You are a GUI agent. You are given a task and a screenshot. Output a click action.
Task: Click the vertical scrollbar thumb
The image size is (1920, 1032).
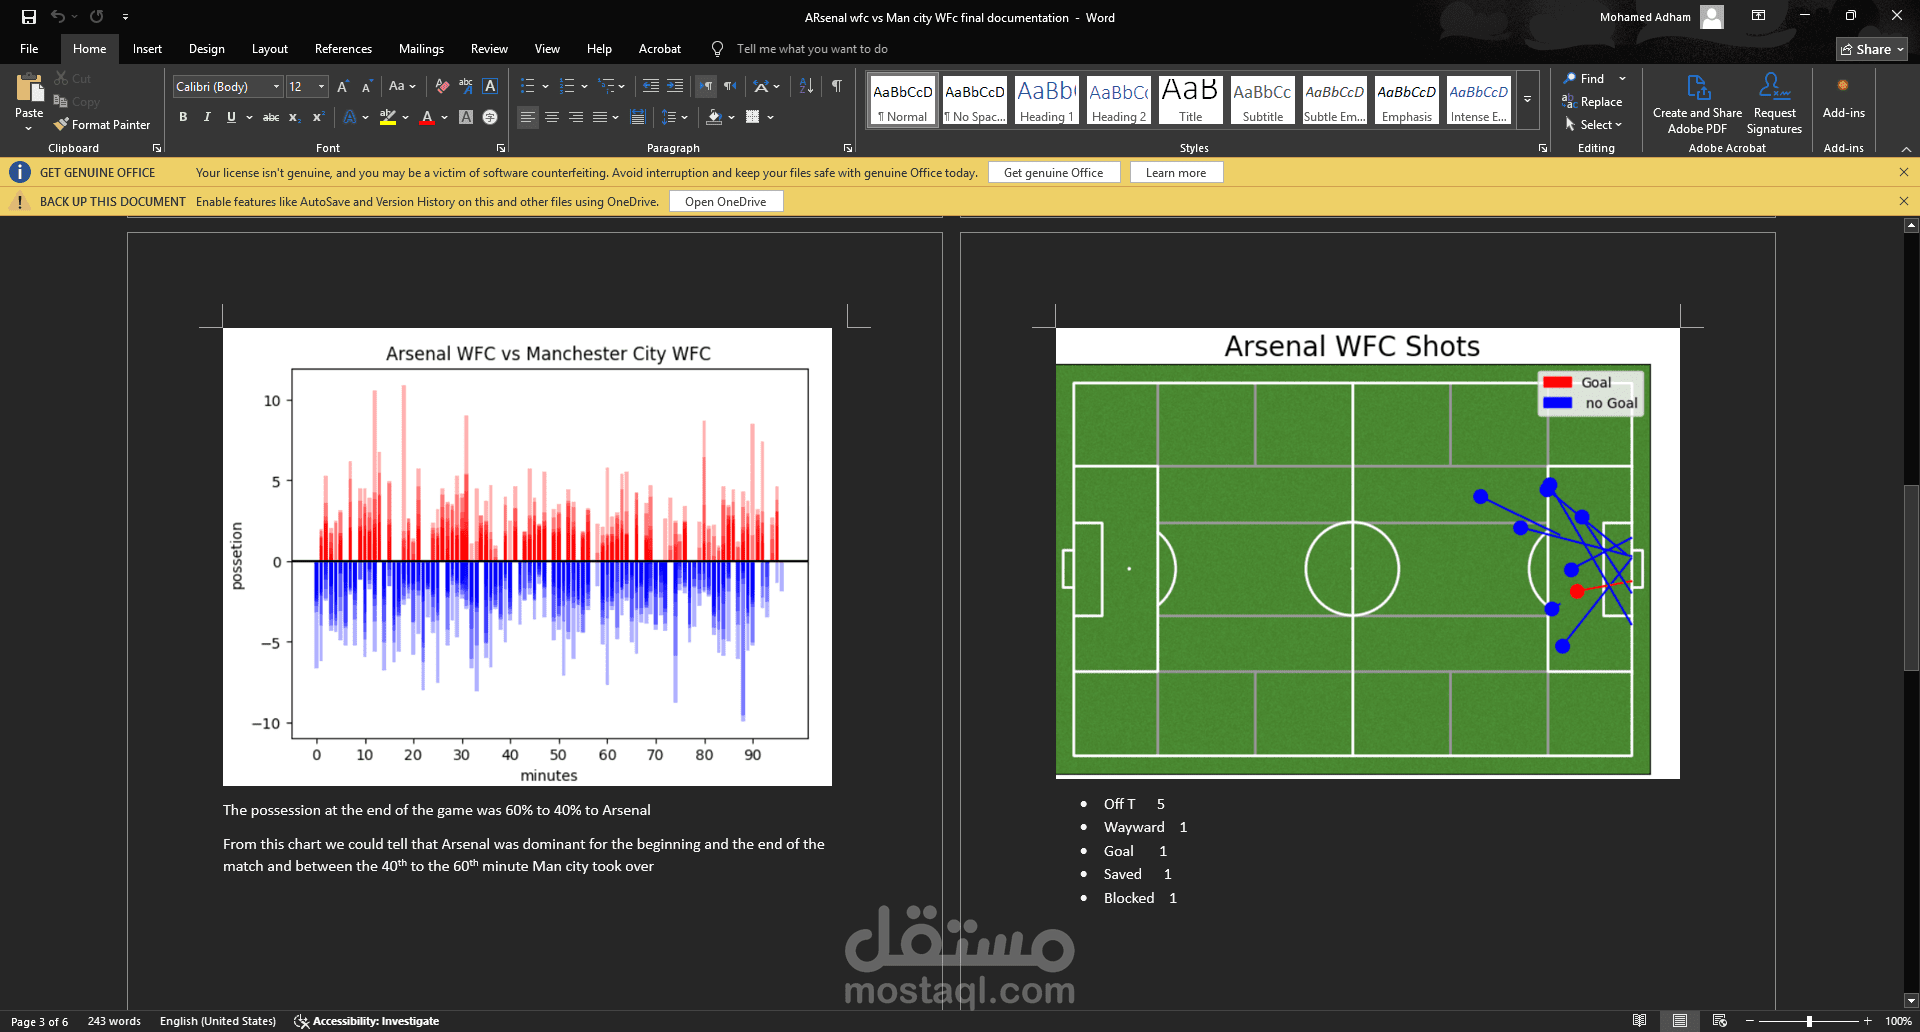click(1911, 577)
